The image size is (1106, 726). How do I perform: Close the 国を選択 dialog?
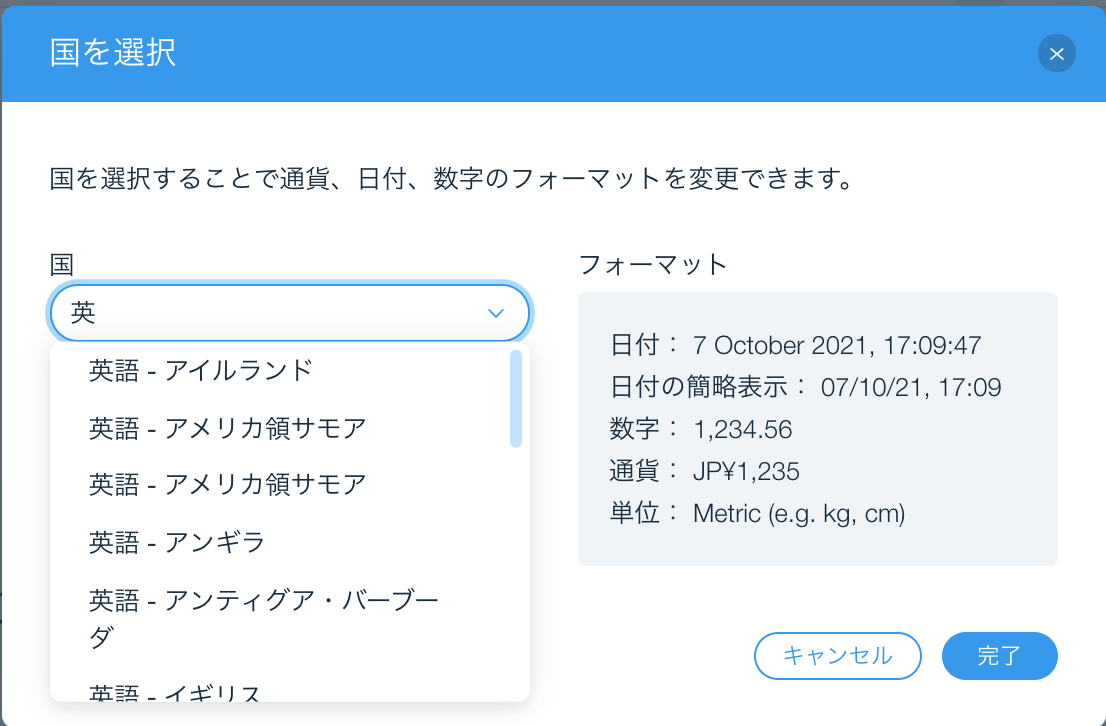pos(1057,54)
